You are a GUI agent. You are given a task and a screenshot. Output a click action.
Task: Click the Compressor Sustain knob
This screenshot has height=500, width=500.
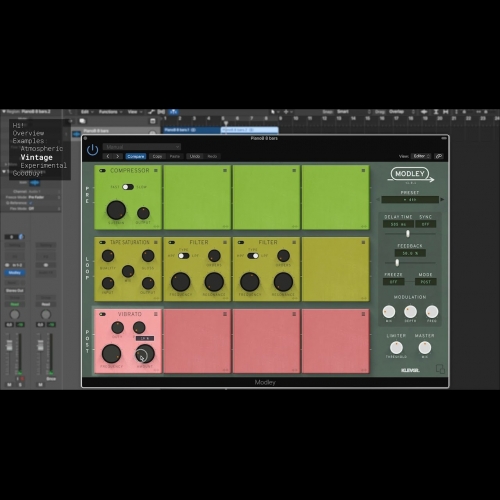116,210
